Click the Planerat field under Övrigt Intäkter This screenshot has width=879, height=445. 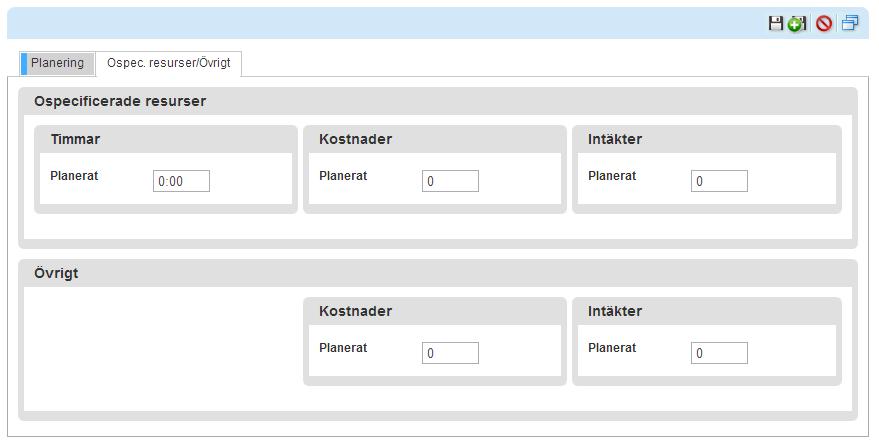[719, 353]
